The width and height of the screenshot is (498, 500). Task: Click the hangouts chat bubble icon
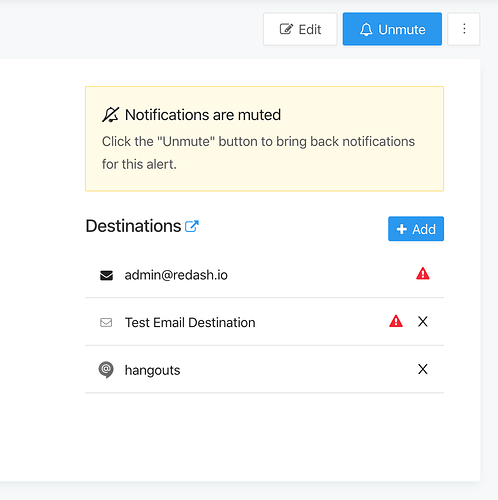tap(106, 370)
